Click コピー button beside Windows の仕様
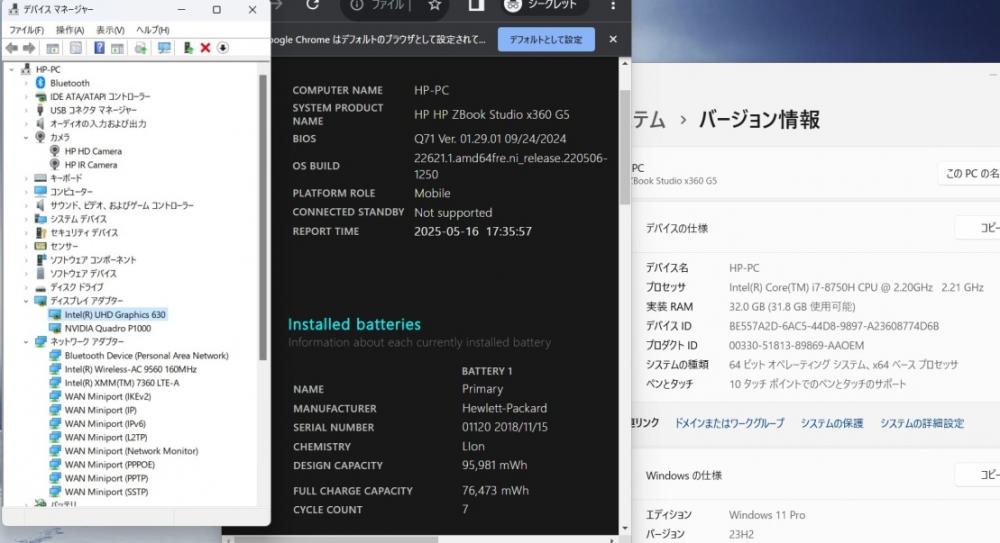Image resolution: width=1000 pixels, height=543 pixels. 979,475
